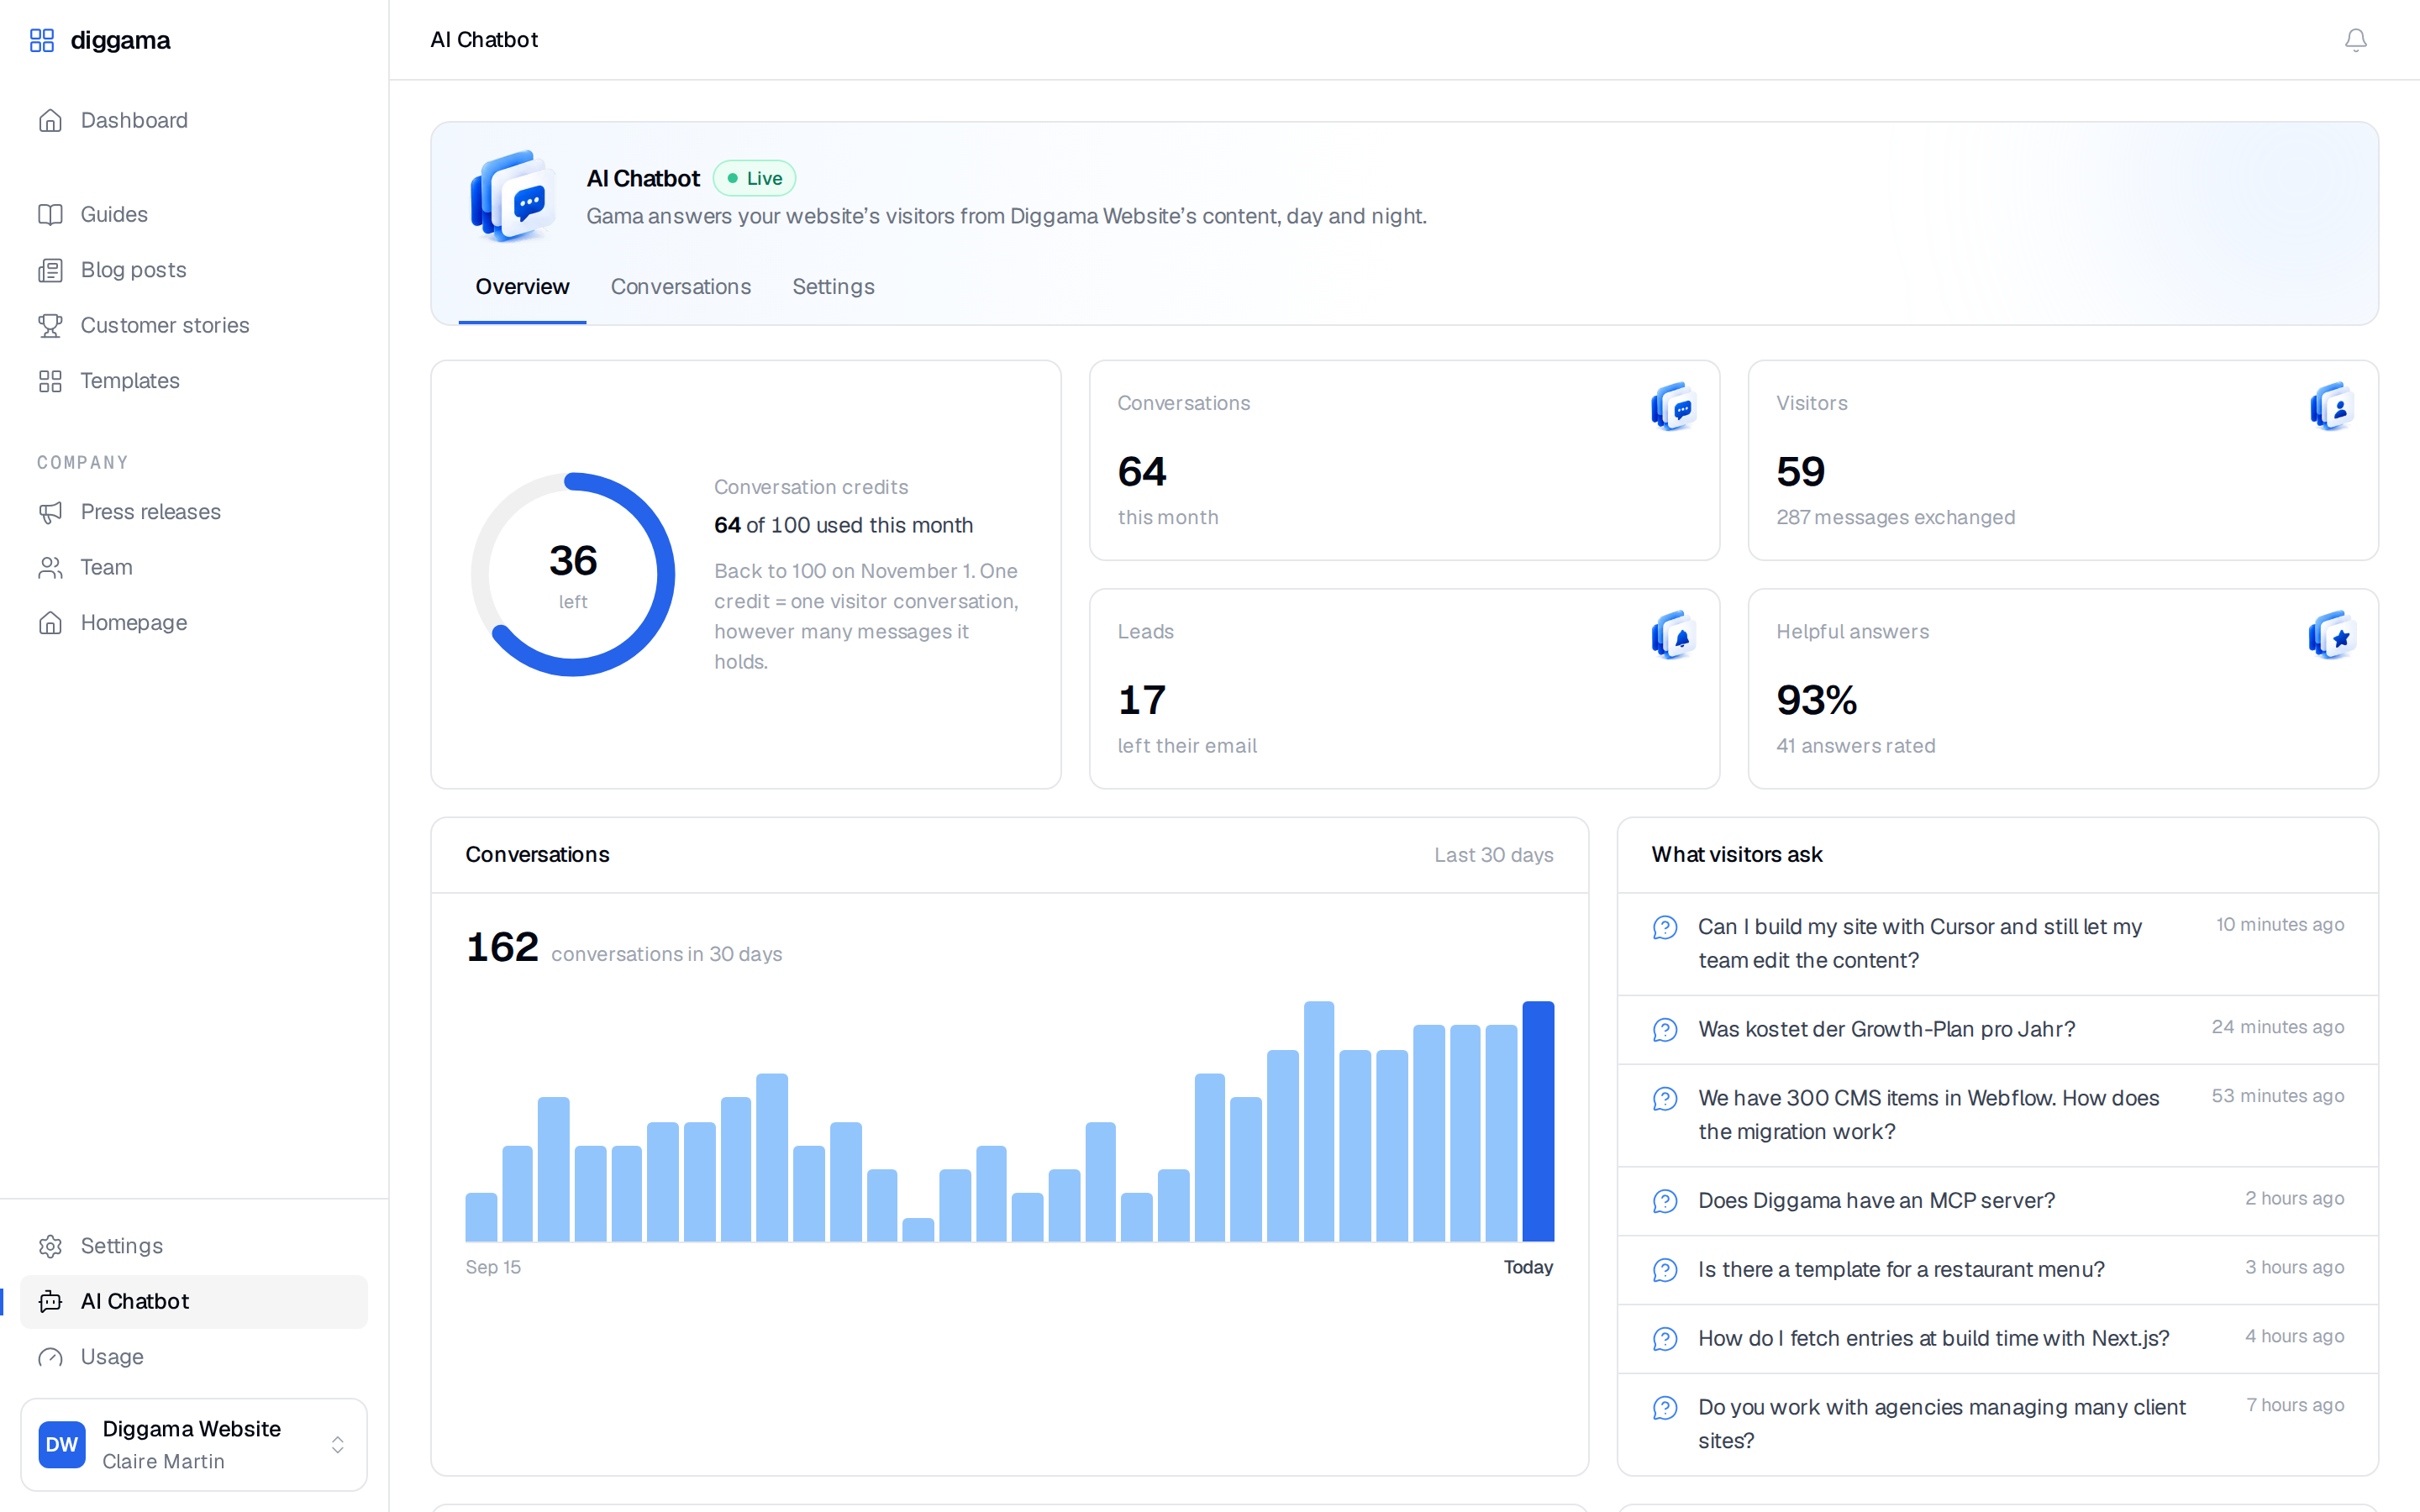Open Blog posts in the sidebar
Viewport: 2420px width, 1512px height.
194,270
